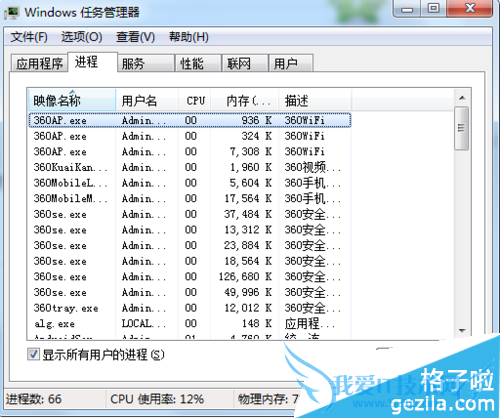Screen dimensions: 500x418
Task: Click the process list scrollbar thumb
Action: point(462,128)
